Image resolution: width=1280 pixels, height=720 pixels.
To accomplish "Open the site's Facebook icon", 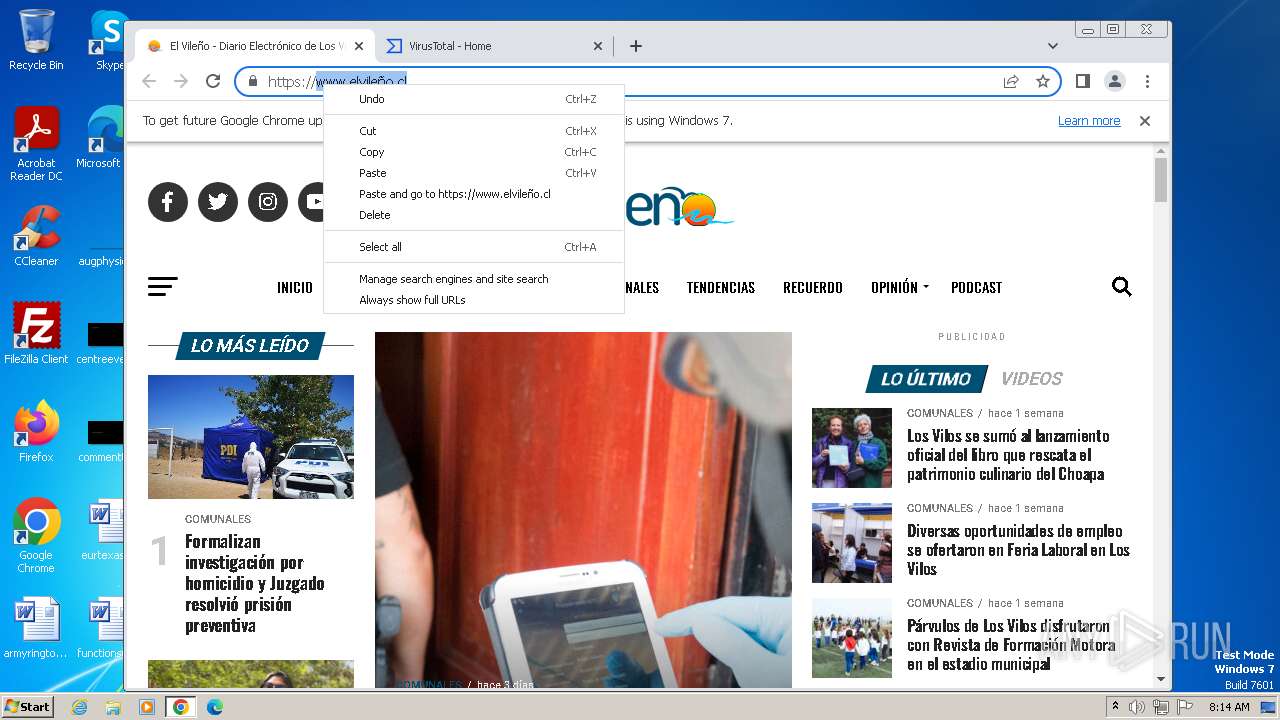I will pos(168,202).
